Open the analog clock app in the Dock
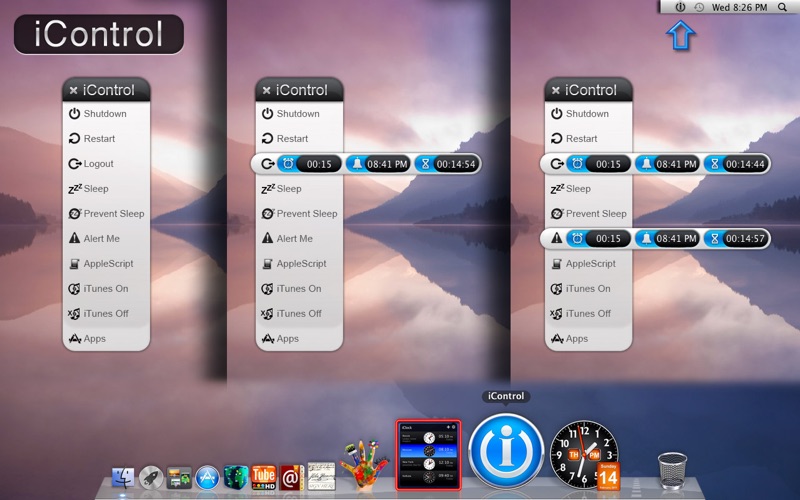The width and height of the screenshot is (800, 500). coord(585,456)
